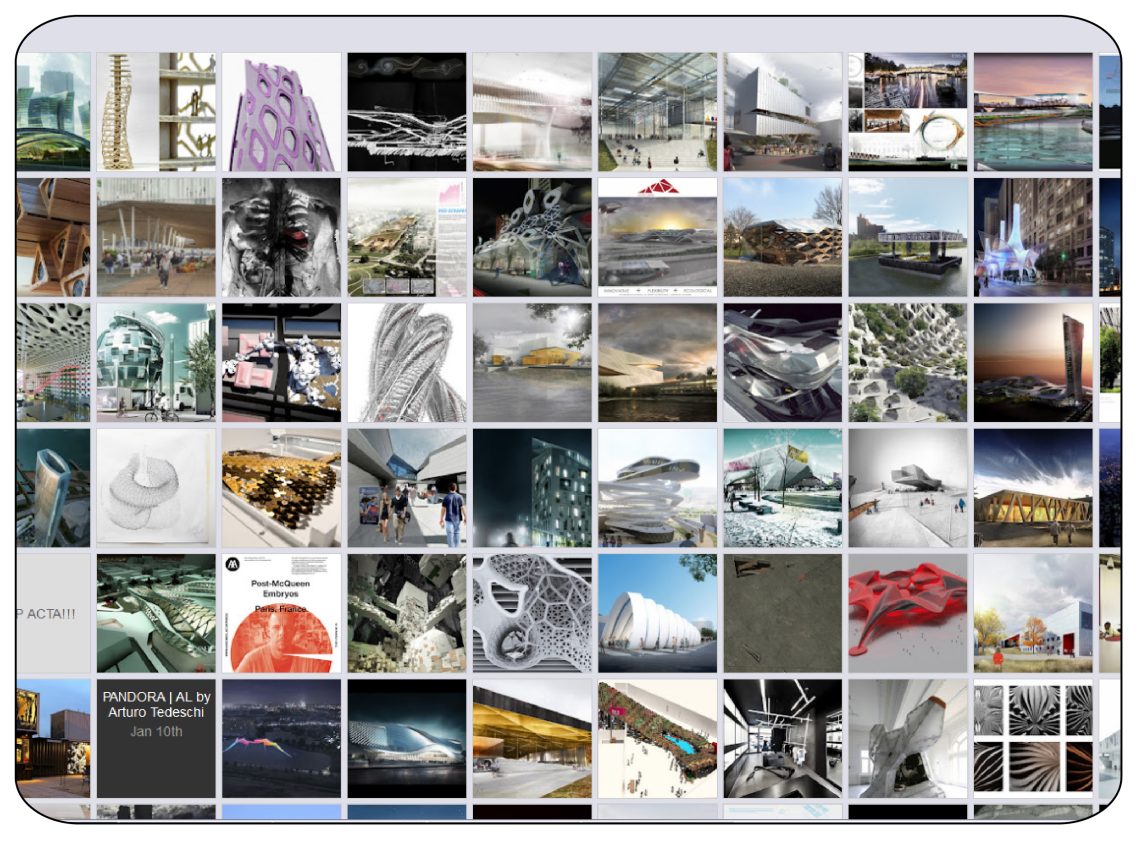
Task: Click the wooden truss pavilion at dusk
Action: [x=1032, y=488]
